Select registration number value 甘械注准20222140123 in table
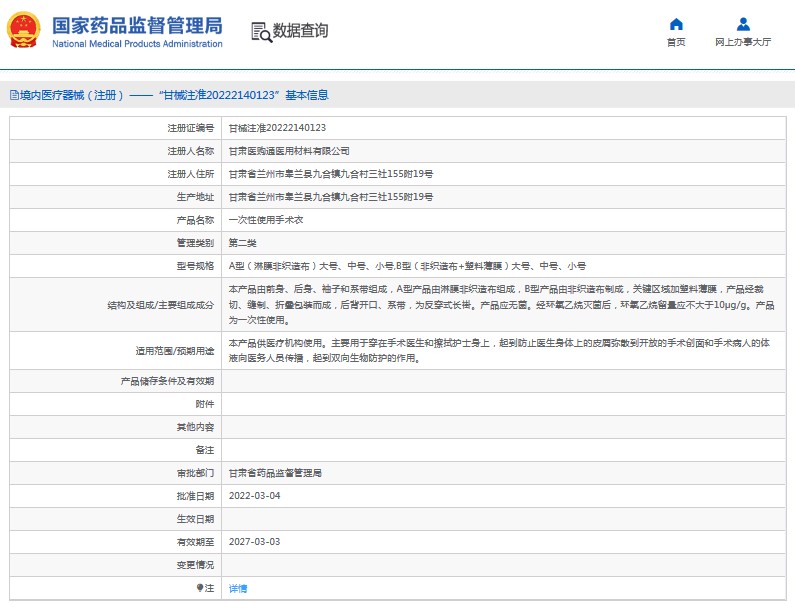Screen dimensions: 795x607 tap(277, 128)
